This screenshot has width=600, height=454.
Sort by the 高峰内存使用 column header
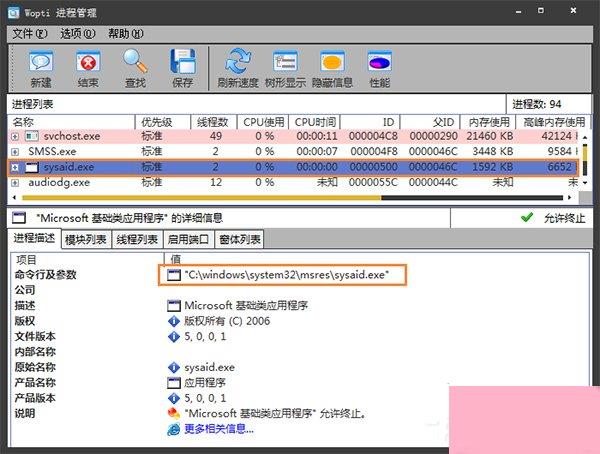pos(553,122)
